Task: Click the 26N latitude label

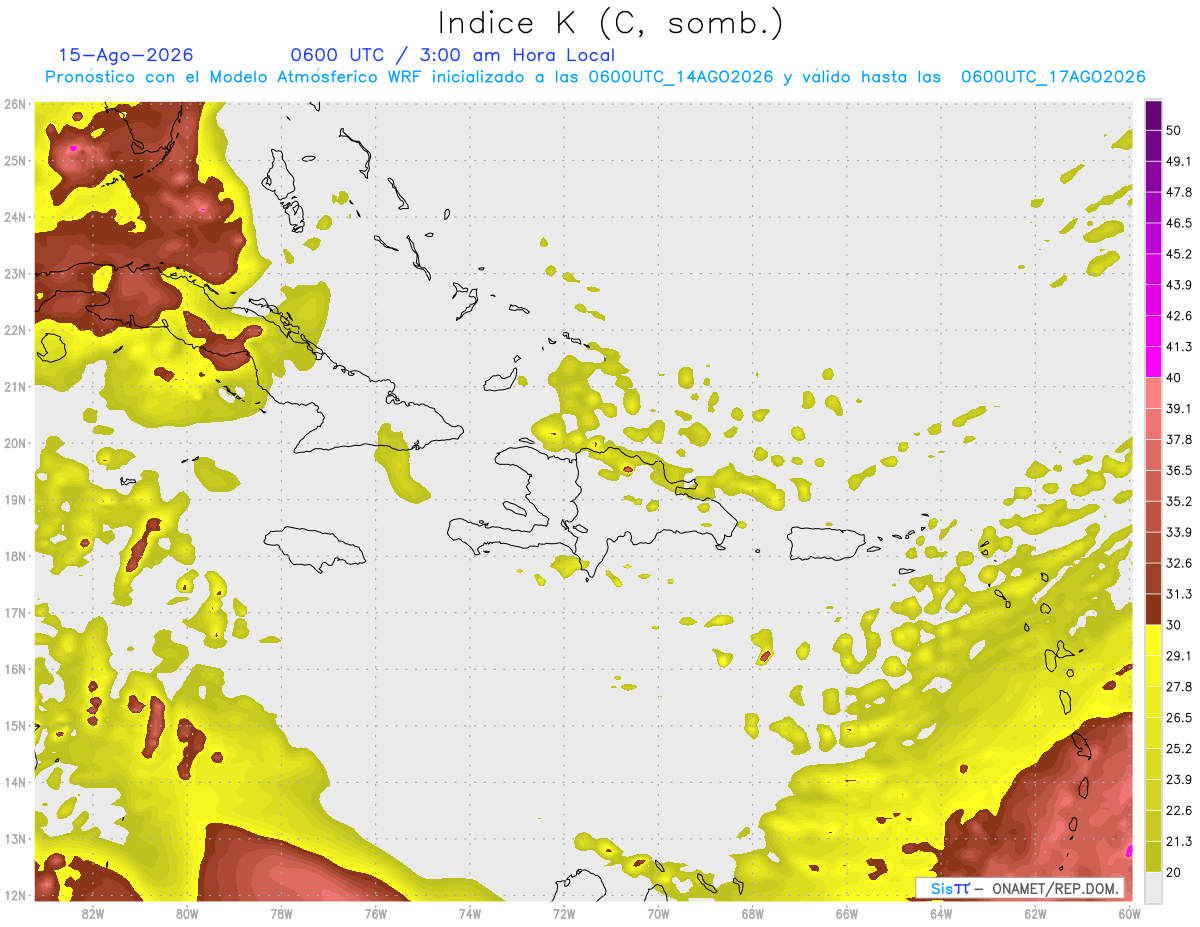Action: point(14,104)
